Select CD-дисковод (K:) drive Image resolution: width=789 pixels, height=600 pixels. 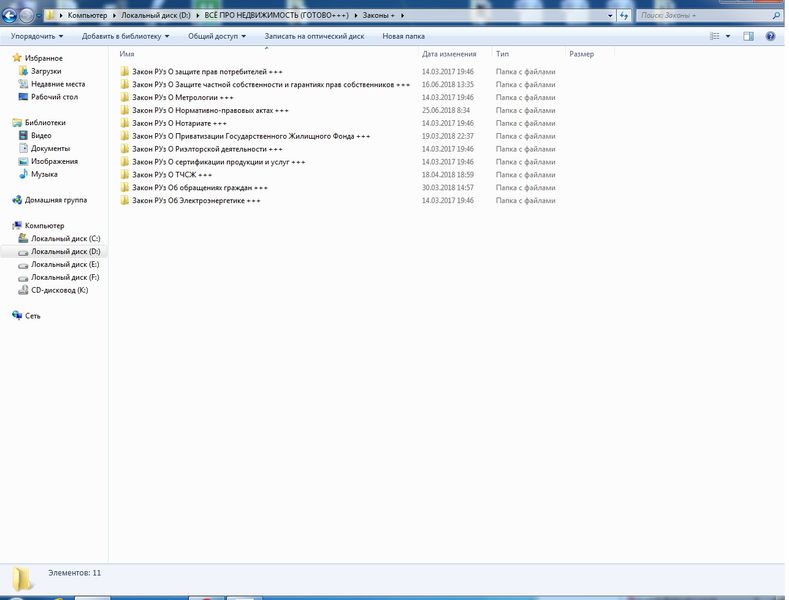(x=59, y=290)
